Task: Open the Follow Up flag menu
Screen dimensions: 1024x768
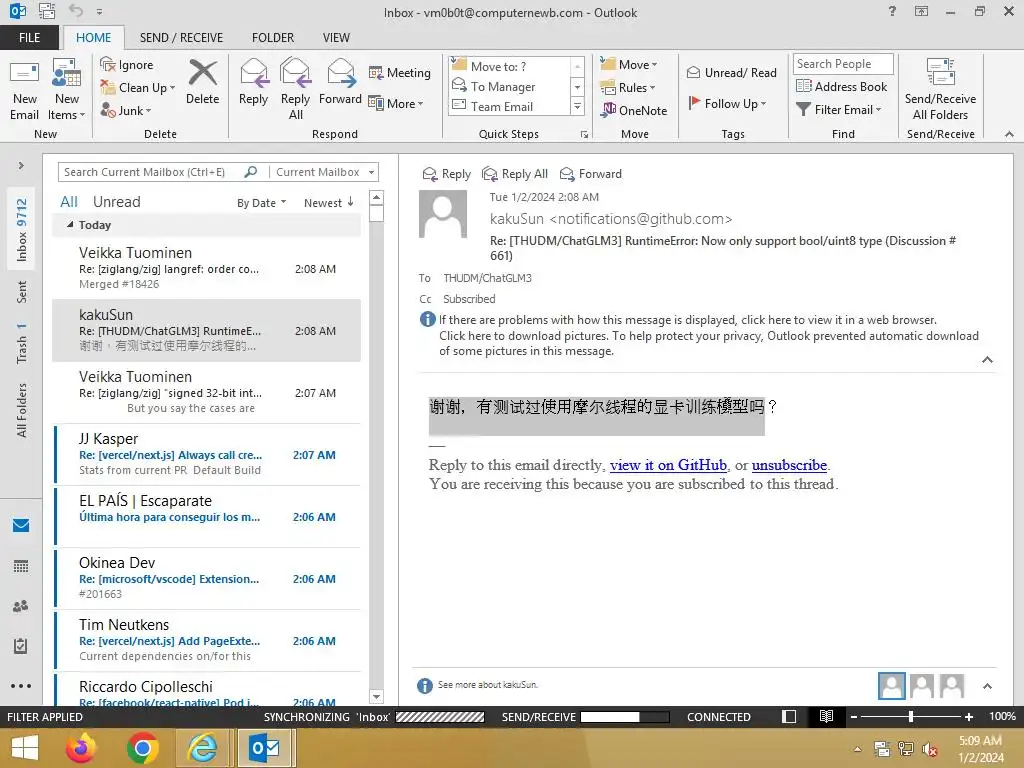Action: point(727,103)
